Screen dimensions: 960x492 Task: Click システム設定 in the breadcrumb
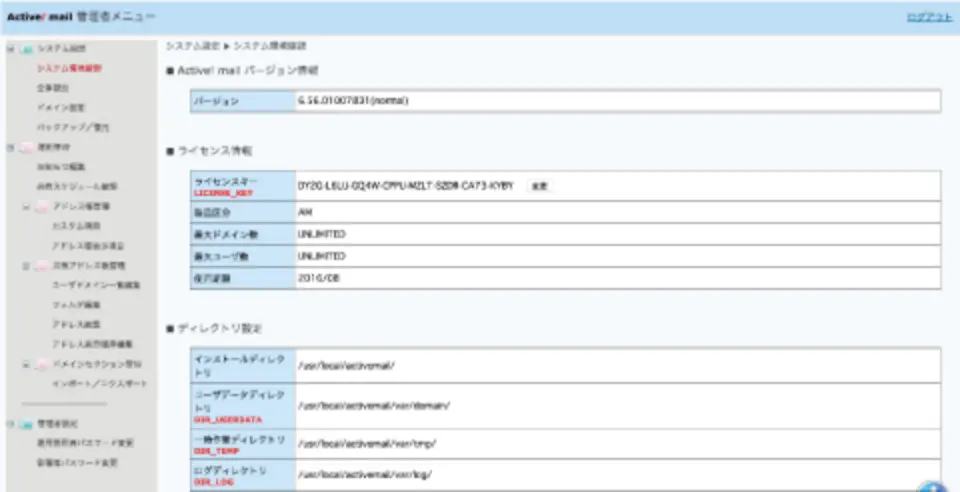188,46
